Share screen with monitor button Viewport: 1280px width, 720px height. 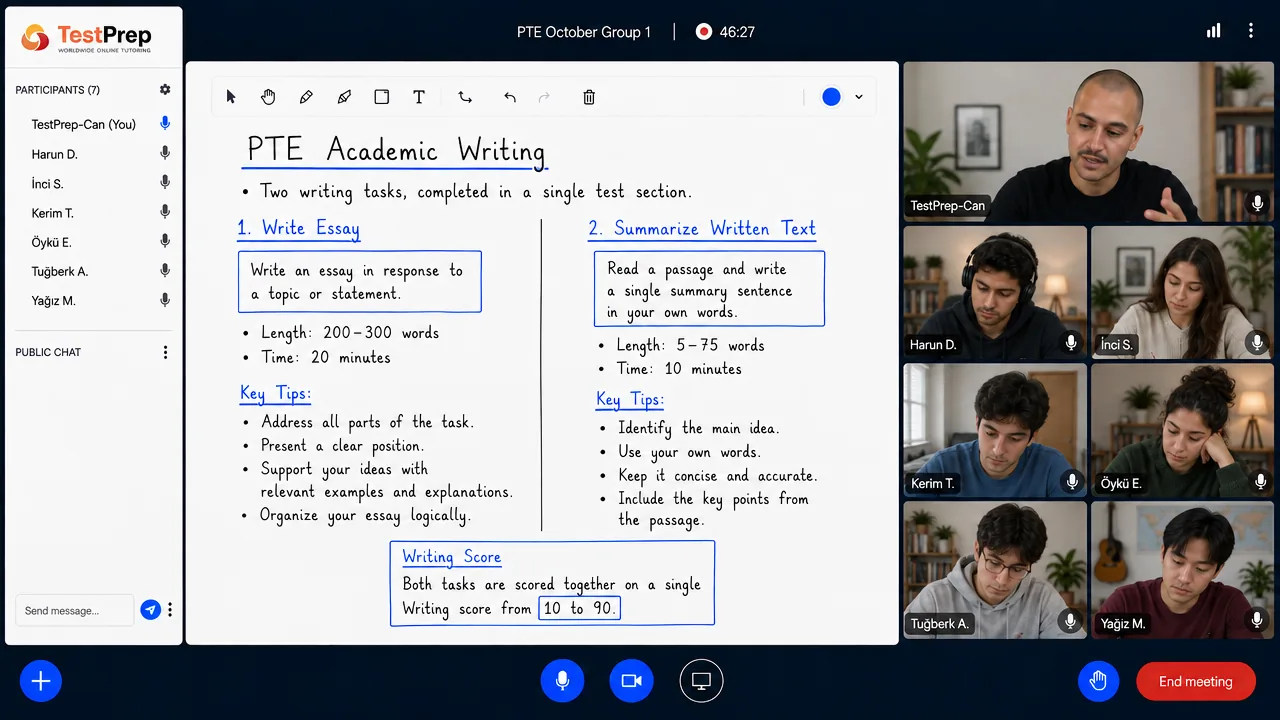(701, 681)
